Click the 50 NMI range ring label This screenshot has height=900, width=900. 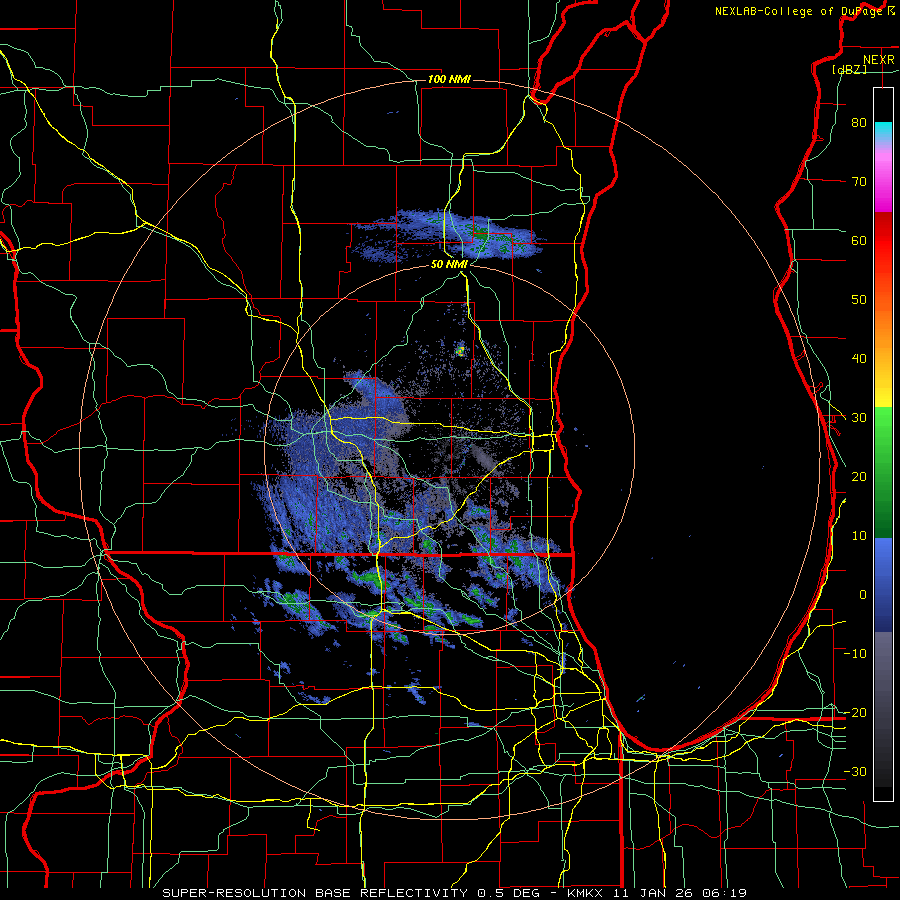click(449, 264)
